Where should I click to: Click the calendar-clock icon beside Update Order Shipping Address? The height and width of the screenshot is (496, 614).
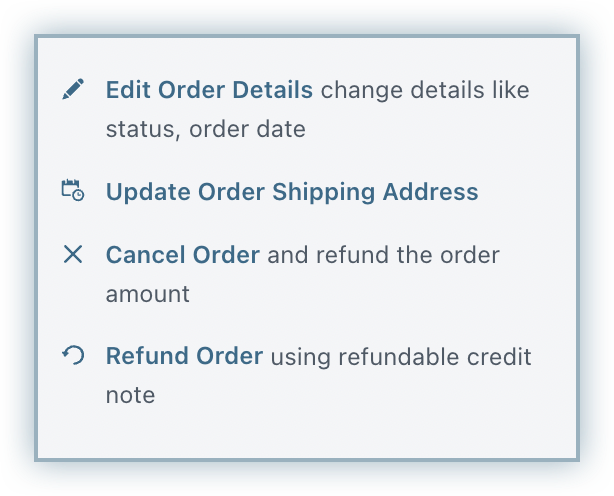72,191
